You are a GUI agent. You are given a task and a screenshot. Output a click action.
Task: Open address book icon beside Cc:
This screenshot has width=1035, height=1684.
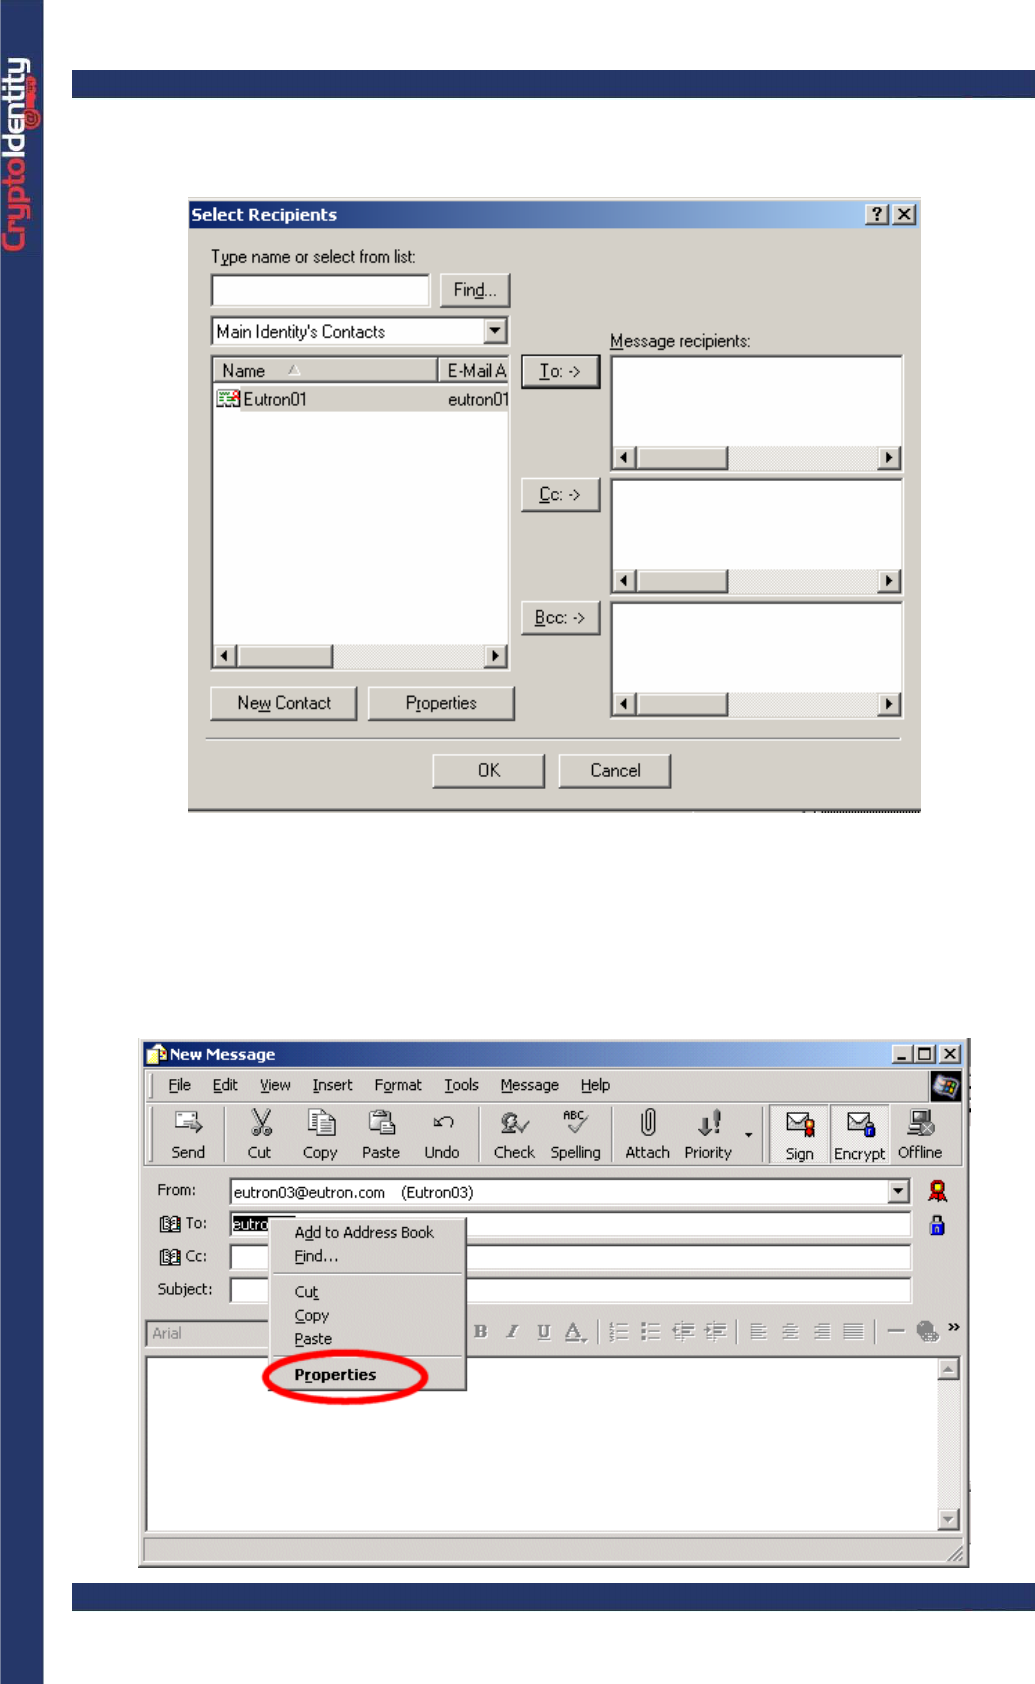coord(170,1257)
